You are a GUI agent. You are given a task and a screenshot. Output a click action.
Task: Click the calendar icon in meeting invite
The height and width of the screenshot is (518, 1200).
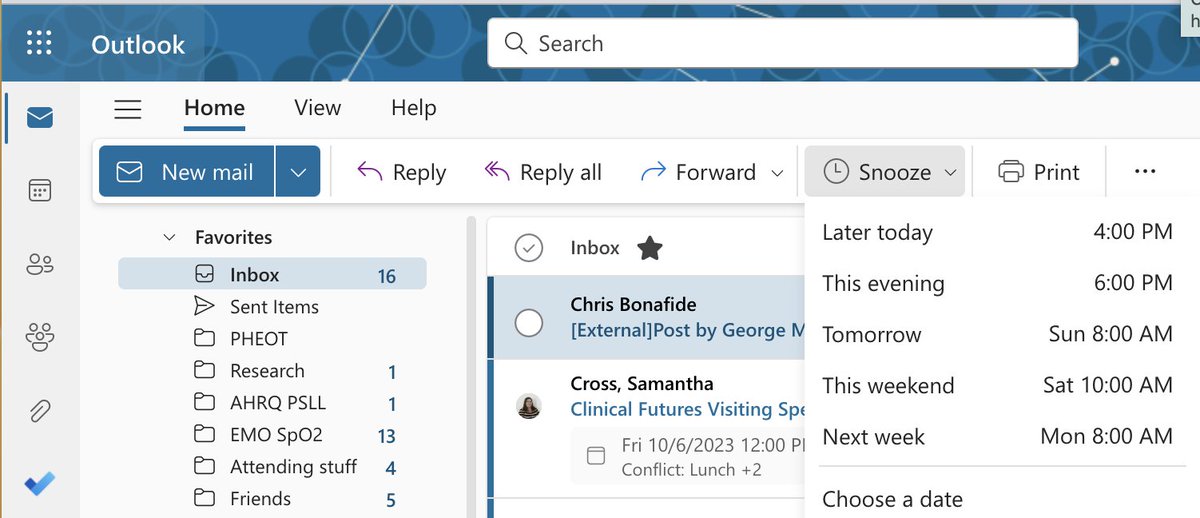(x=595, y=456)
